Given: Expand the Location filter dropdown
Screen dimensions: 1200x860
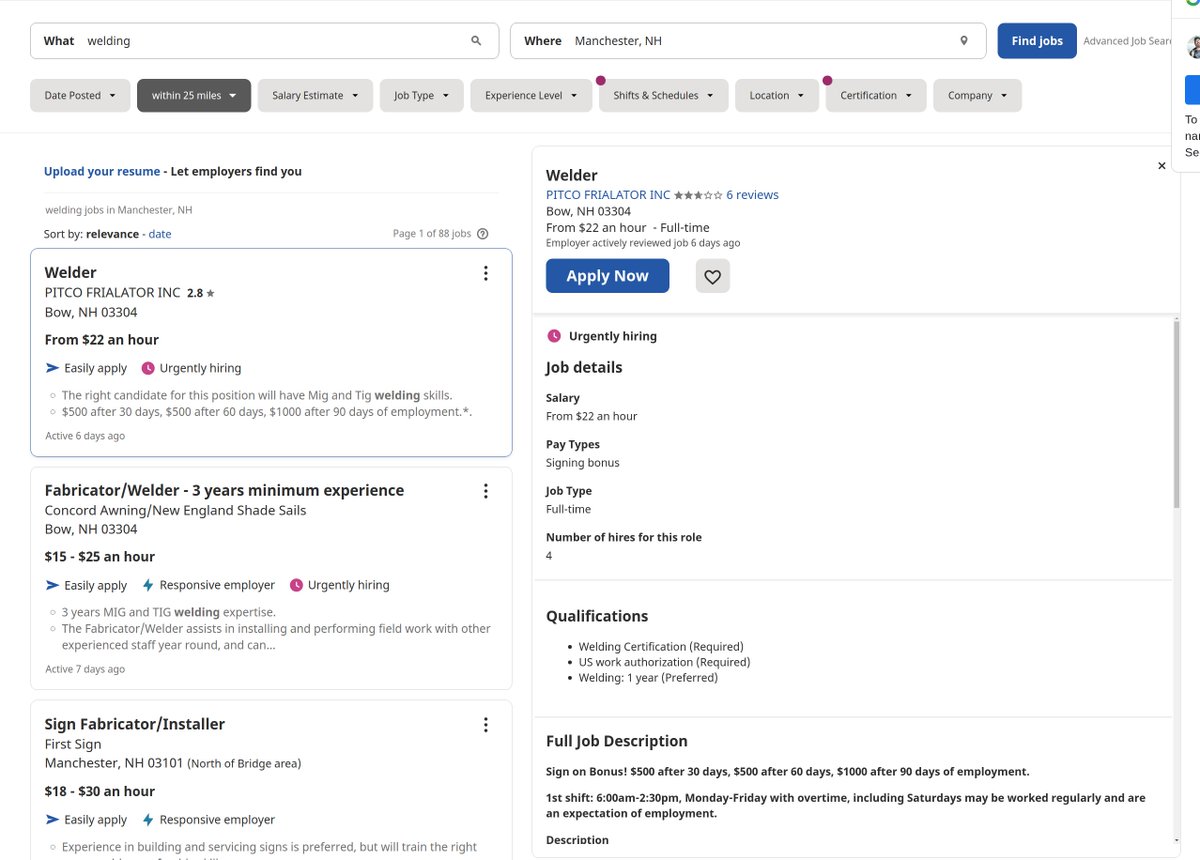Looking at the screenshot, I should [777, 96].
